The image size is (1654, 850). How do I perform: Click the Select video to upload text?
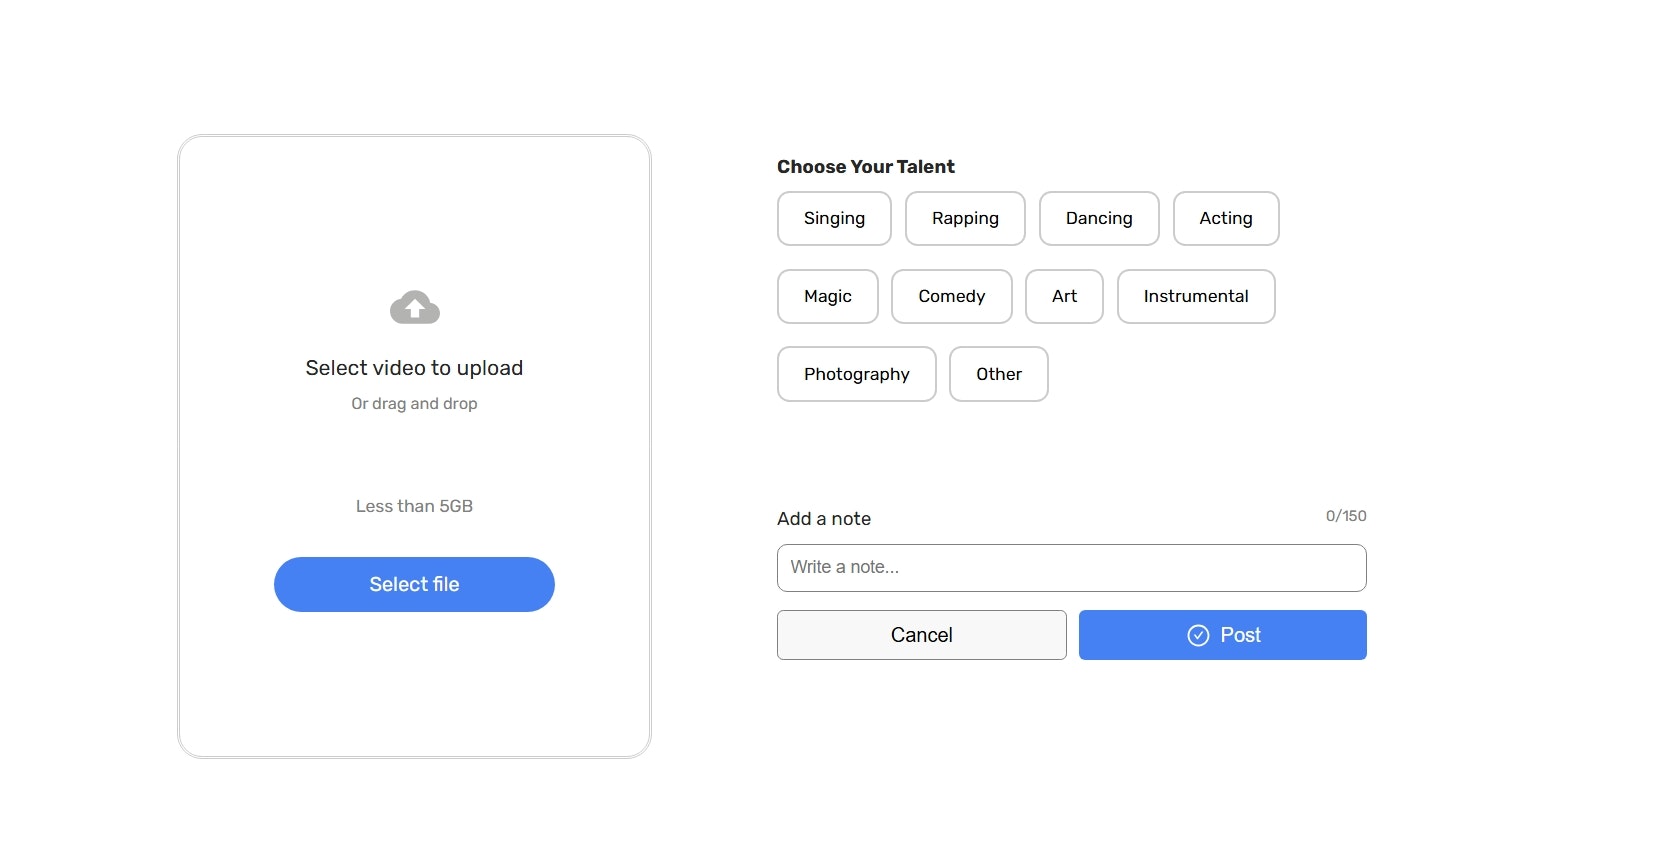pos(414,368)
